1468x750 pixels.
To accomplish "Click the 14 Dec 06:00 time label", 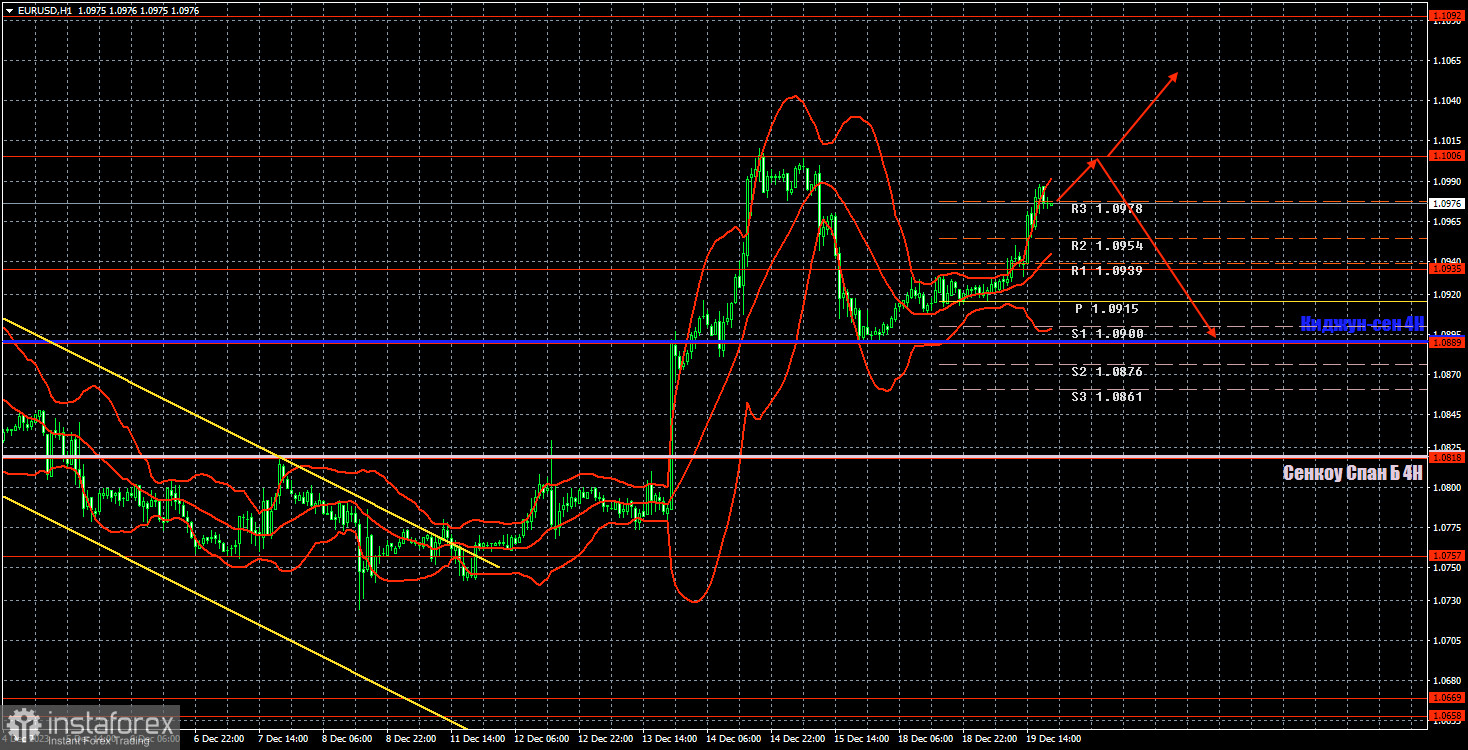I will (732, 739).
